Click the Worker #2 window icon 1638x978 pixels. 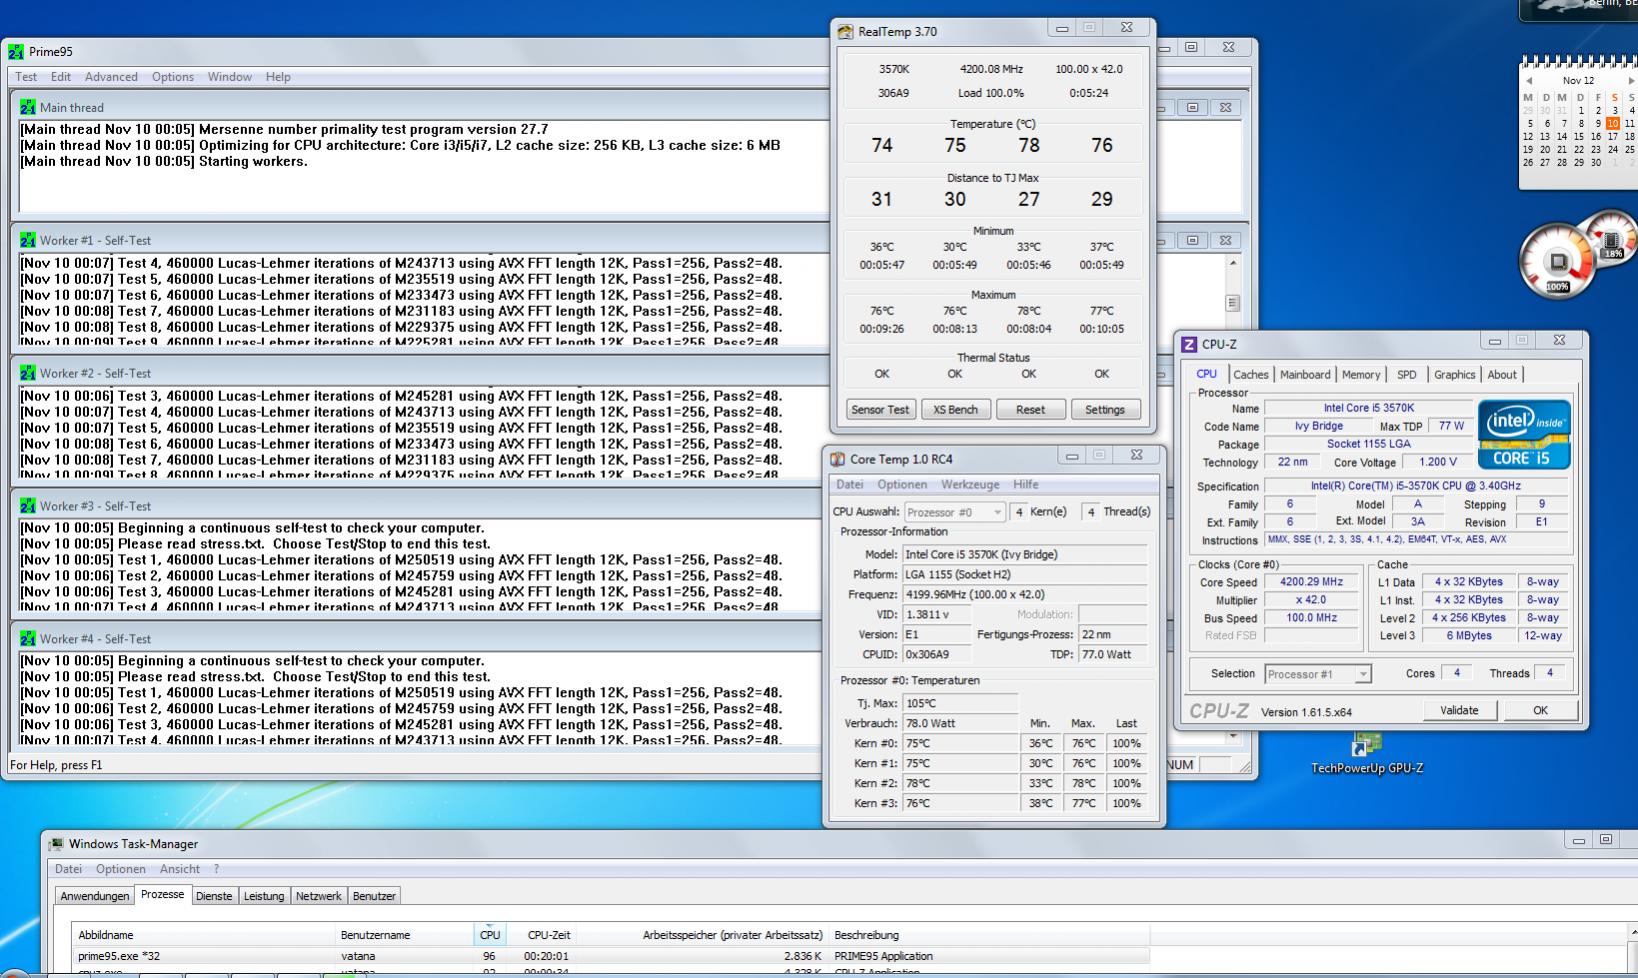(28, 374)
